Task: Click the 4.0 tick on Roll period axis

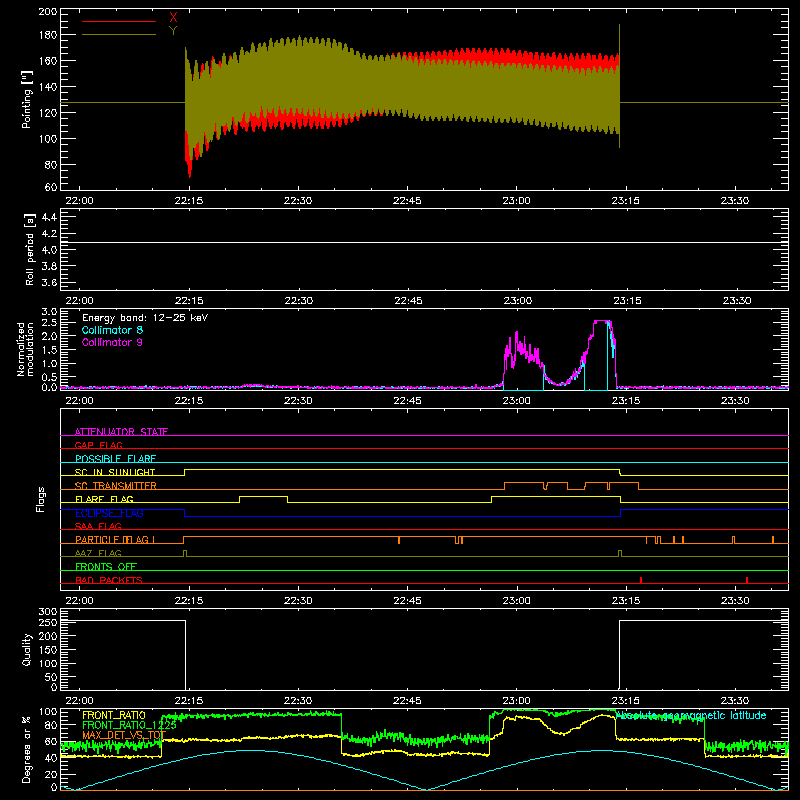Action: 49,250
